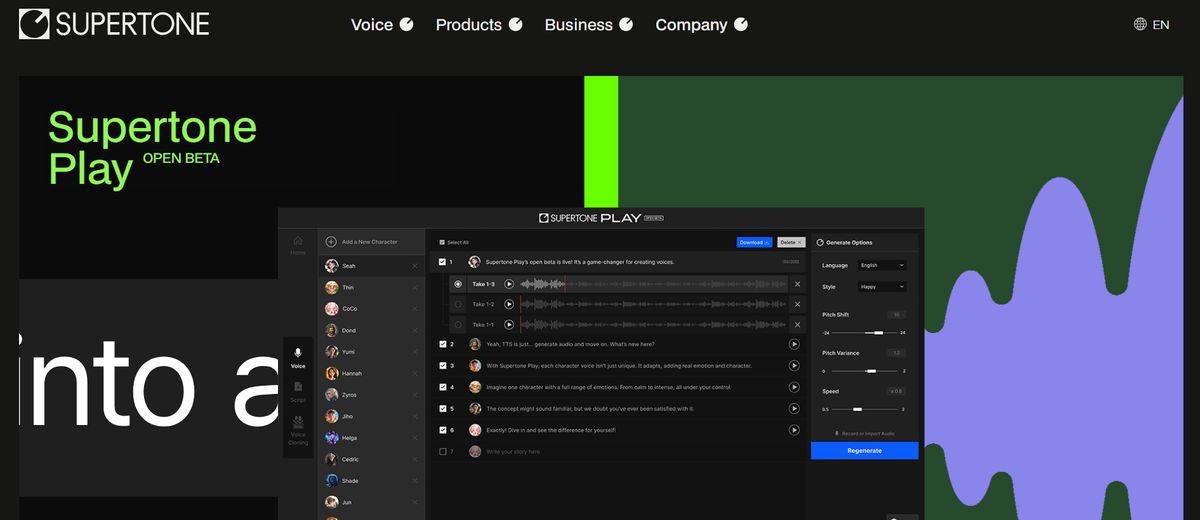
Task: Click the globe language icon
Action: 1140,24
